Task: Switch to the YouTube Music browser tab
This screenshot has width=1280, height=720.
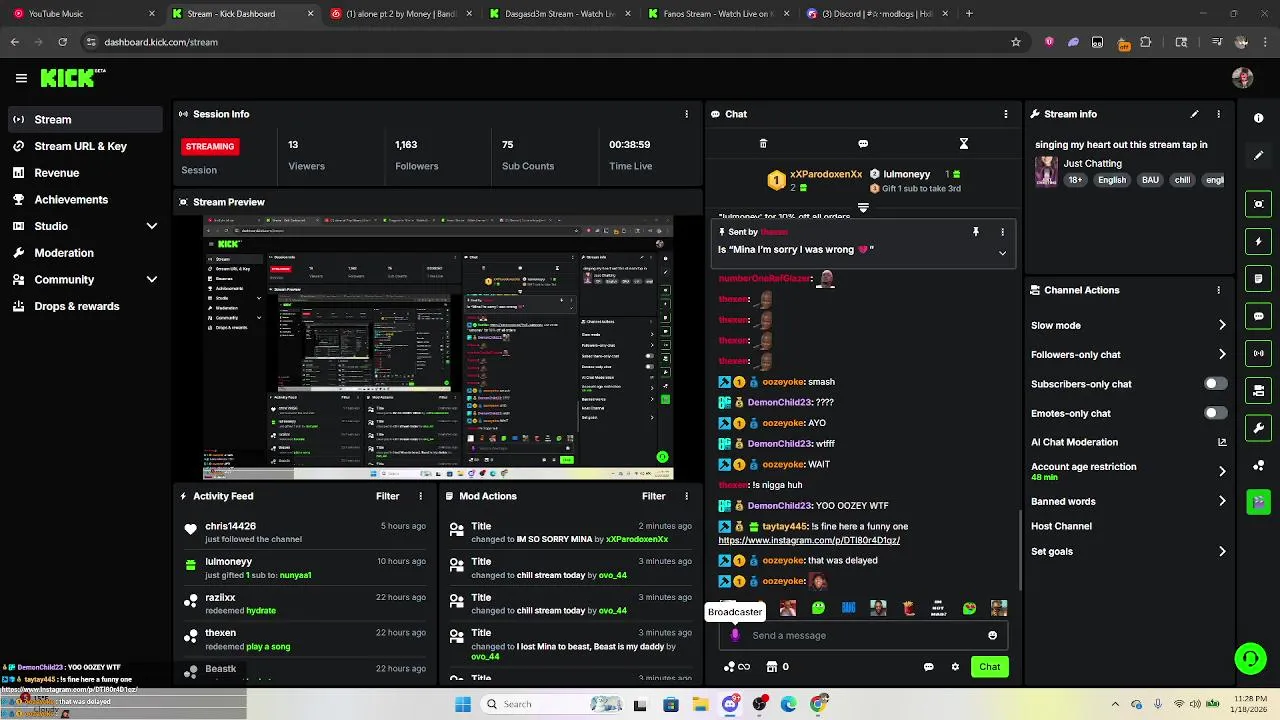Action: coord(83,14)
